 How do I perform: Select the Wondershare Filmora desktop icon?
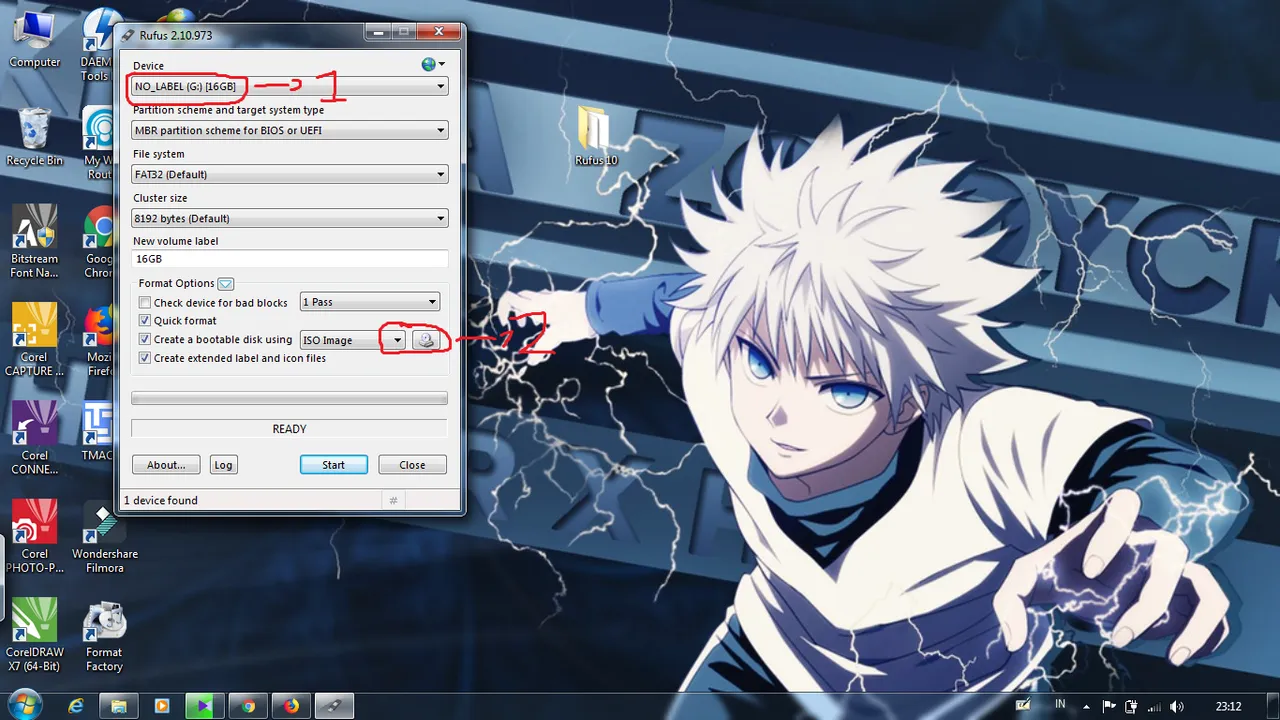tap(105, 536)
